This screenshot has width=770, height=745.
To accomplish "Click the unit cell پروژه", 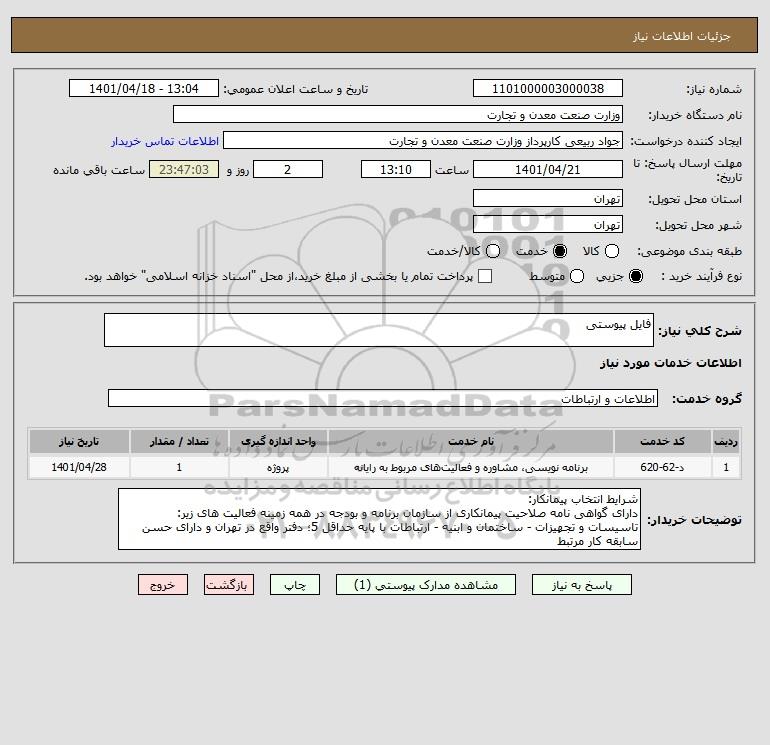I will point(278,467).
